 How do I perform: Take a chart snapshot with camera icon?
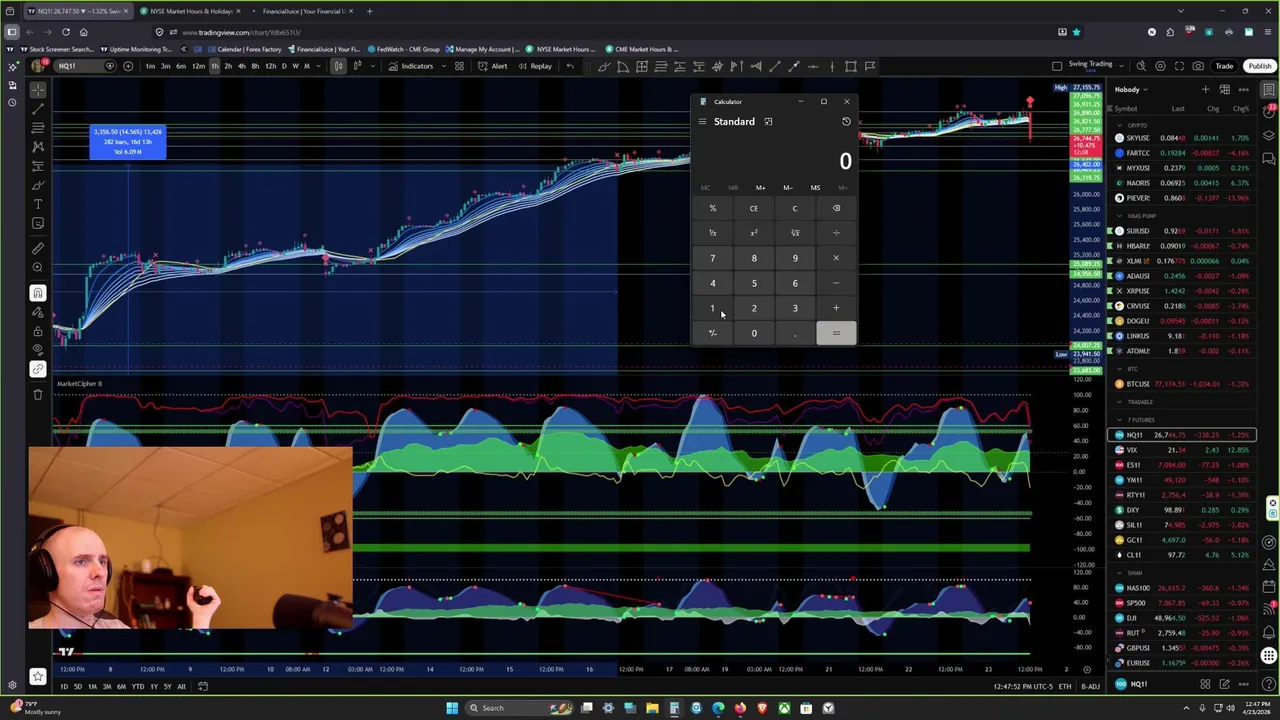point(1198,66)
